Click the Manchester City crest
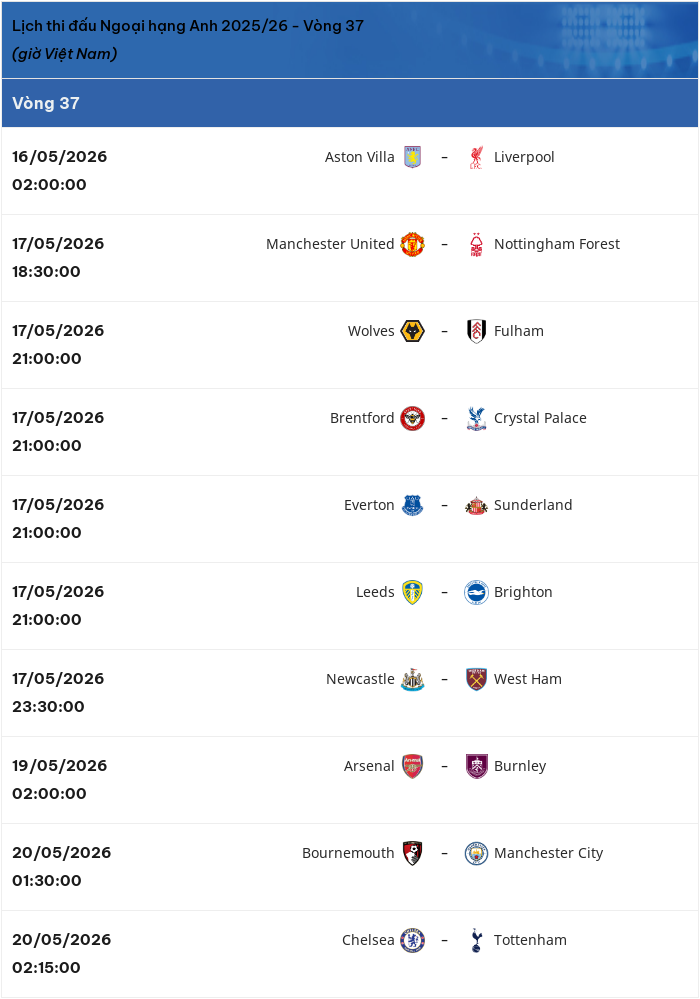The height and width of the screenshot is (999, 700). [x=476, y=853]
